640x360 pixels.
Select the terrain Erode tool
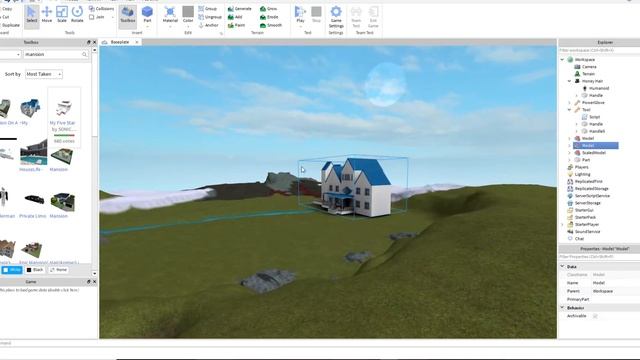pyautogui.click(x=269, y=17)
